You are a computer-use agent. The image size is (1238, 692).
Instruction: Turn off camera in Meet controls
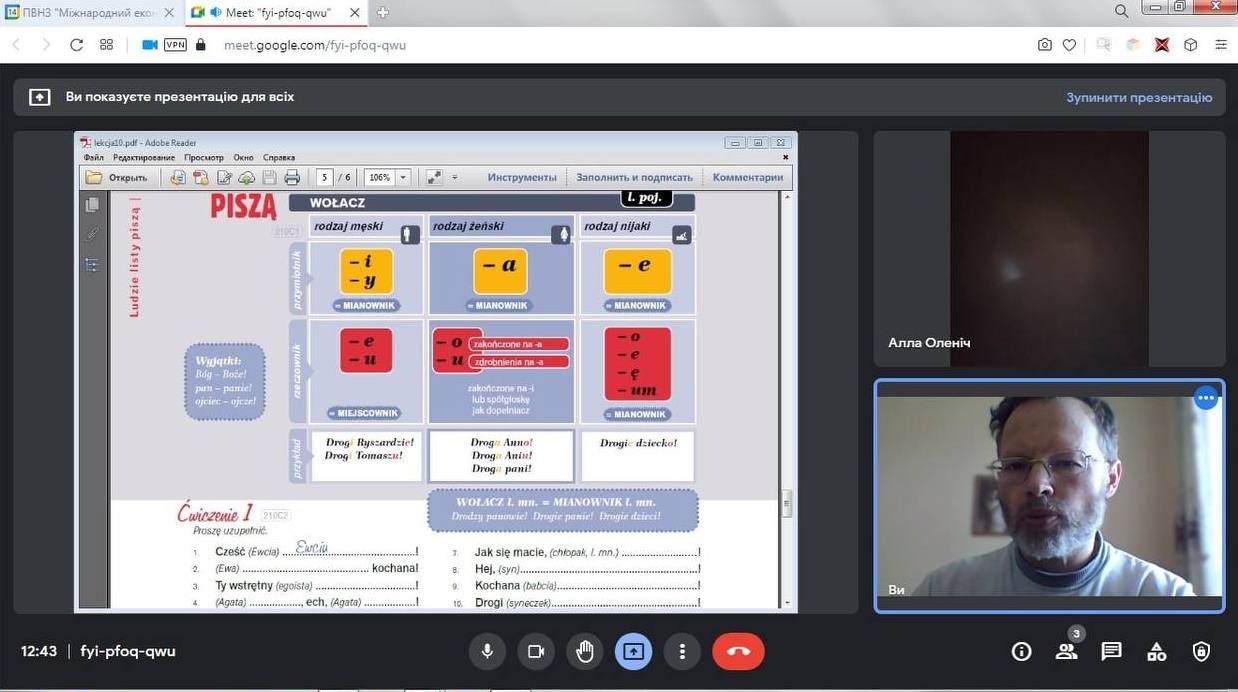click(x=536, y=651)
